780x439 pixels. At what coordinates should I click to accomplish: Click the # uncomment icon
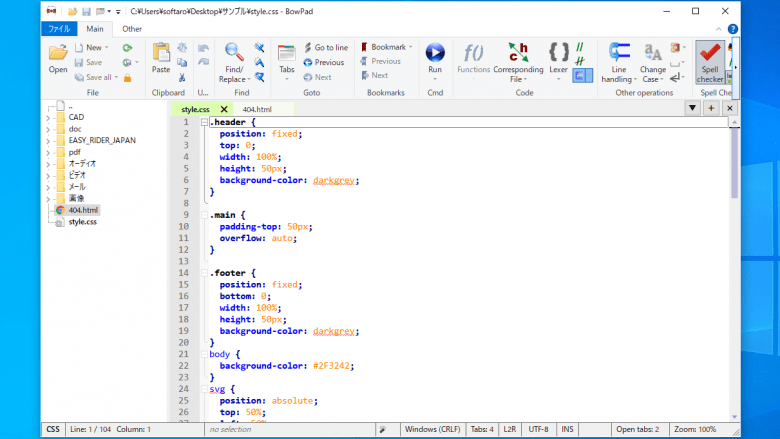(x=580, y=61)
